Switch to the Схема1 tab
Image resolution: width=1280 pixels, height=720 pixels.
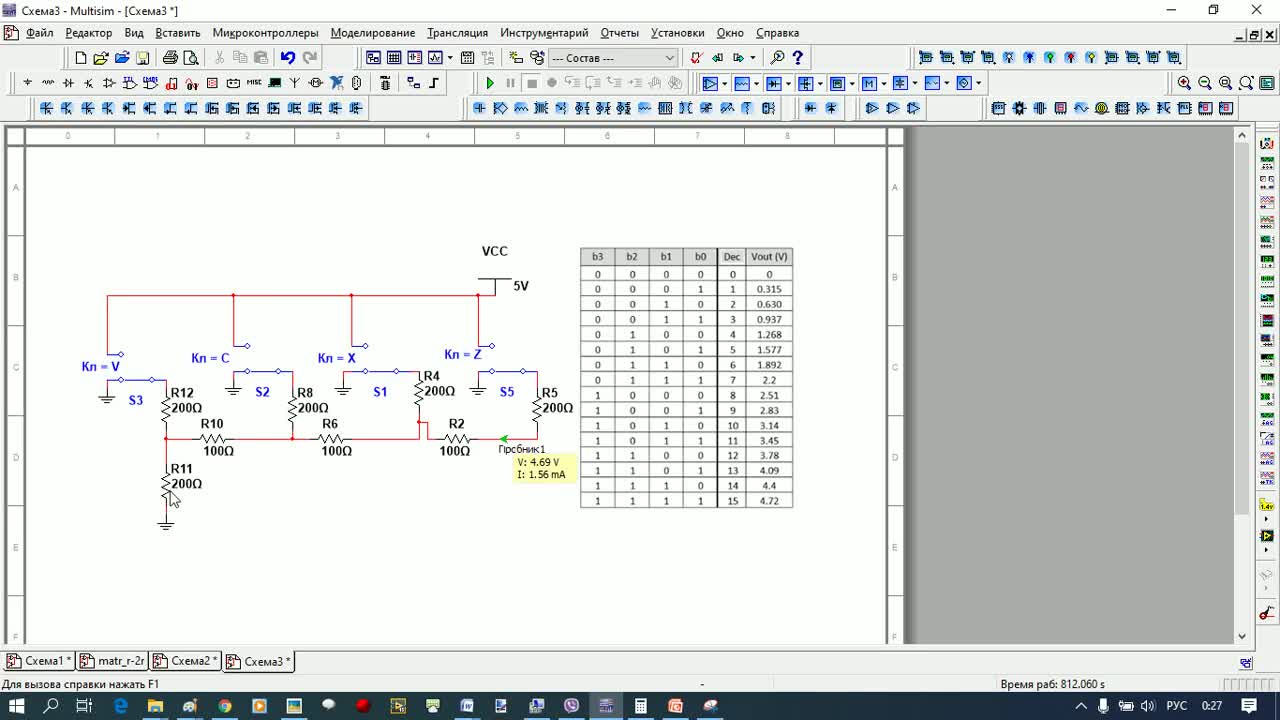[39, 661]
